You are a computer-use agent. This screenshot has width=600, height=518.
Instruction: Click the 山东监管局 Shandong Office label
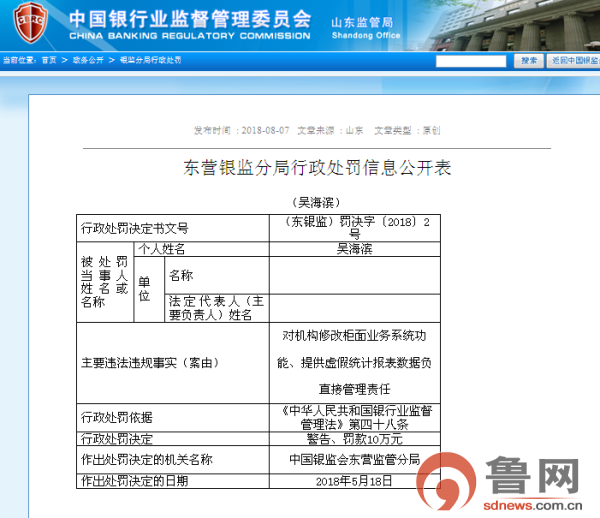point(365,28)
